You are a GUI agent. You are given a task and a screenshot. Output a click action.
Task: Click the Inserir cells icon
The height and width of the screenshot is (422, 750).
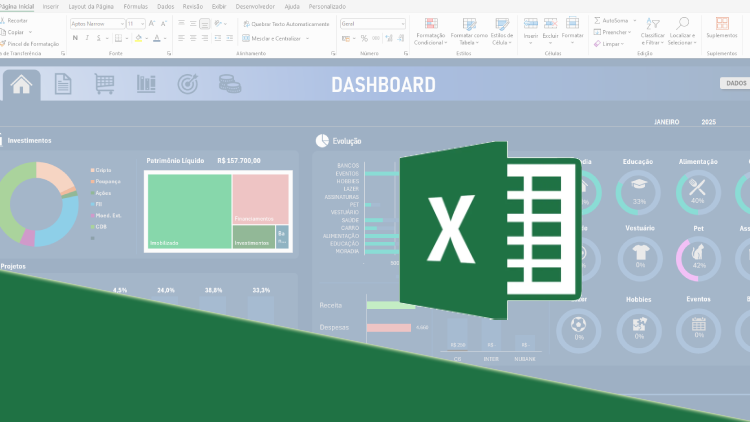530,23
